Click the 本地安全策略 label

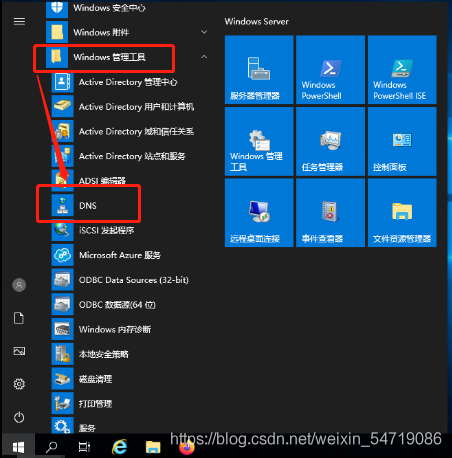point(104,354)
